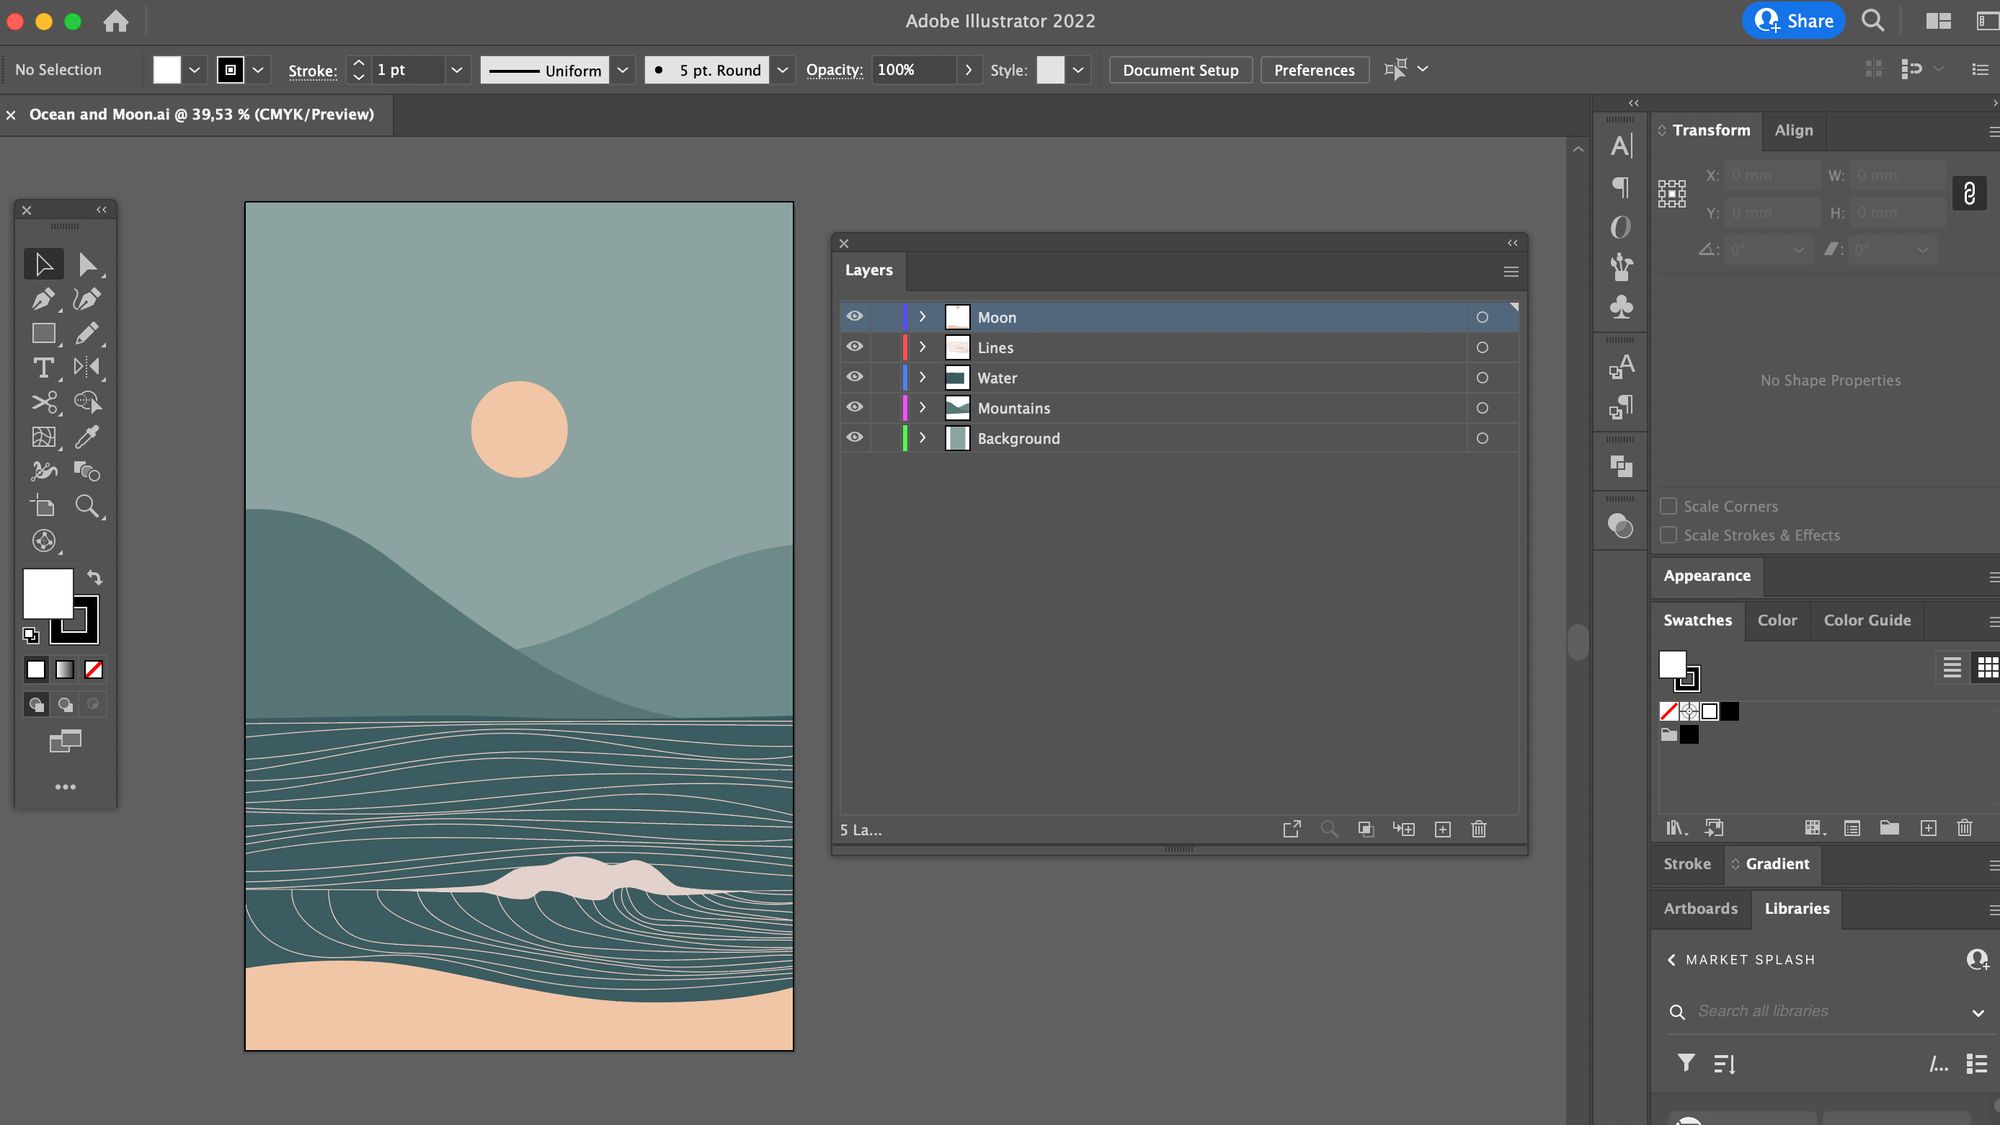The width and height of the screenshot is (2000, 1125).
Task: Expand the Water layer group
Action: (923, 378)
